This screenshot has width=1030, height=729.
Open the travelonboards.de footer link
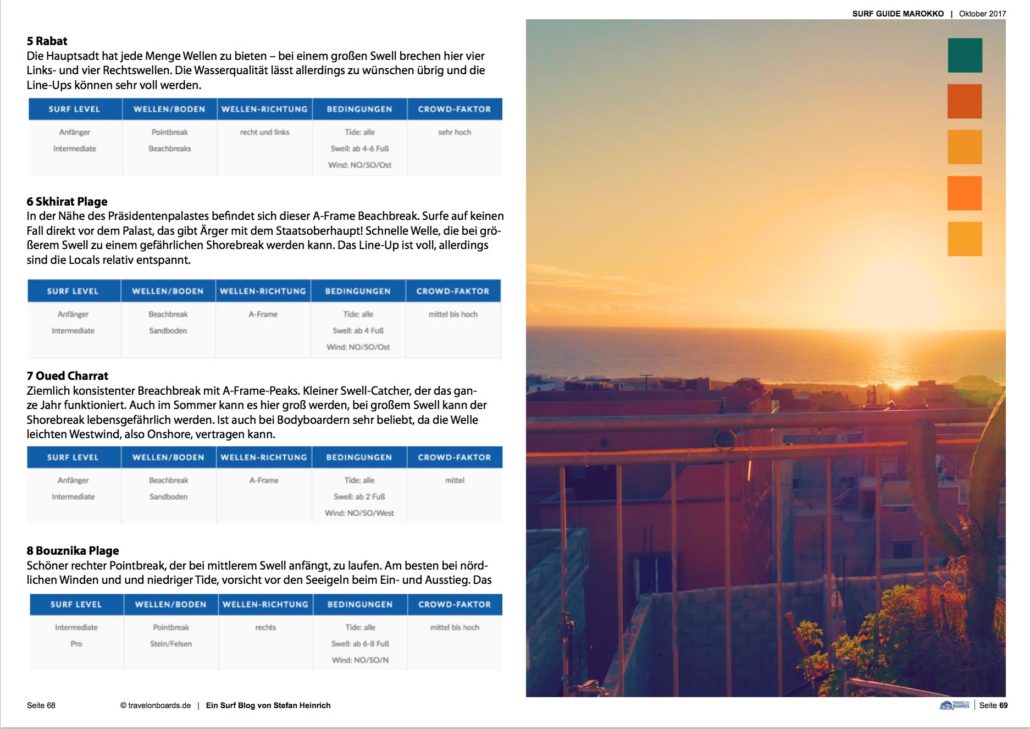(156, 705)
